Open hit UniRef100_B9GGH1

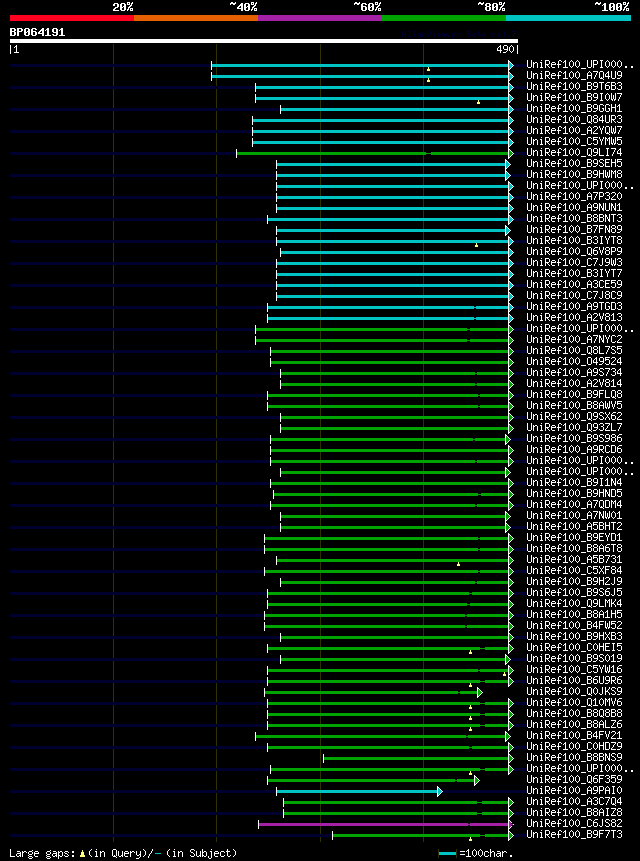(x=574, y=109)
